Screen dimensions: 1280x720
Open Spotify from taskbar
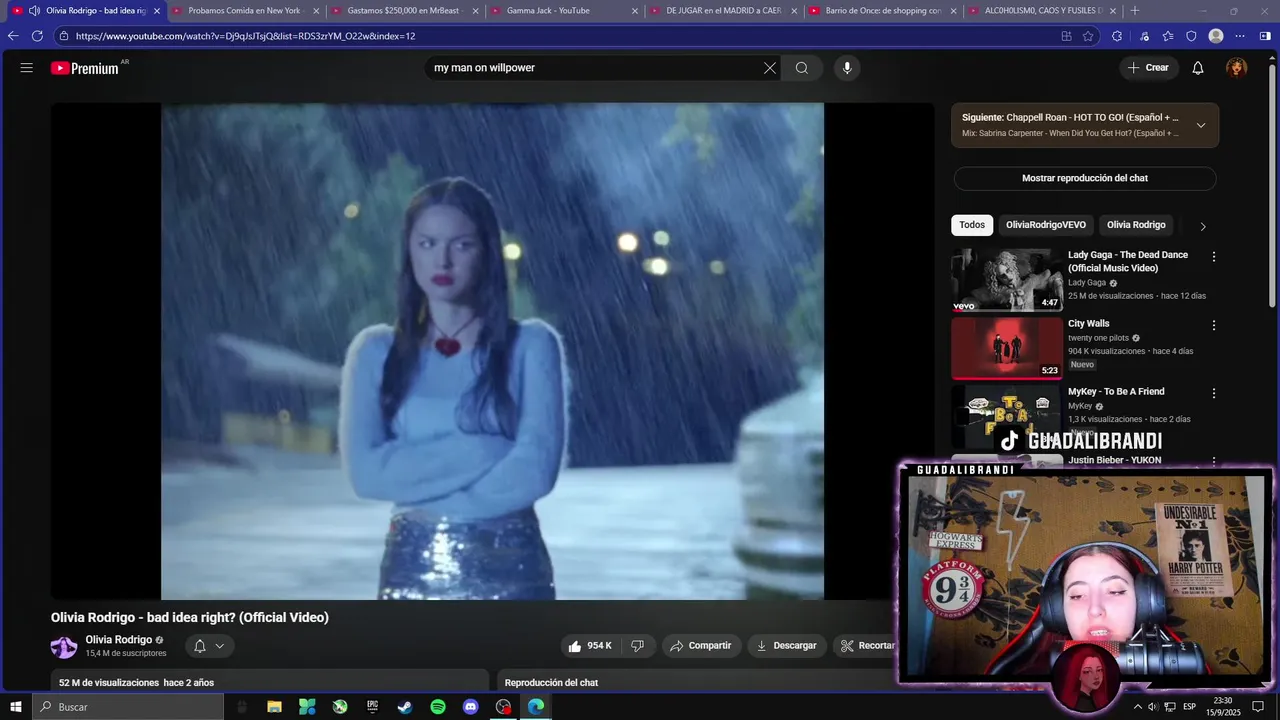438,707
